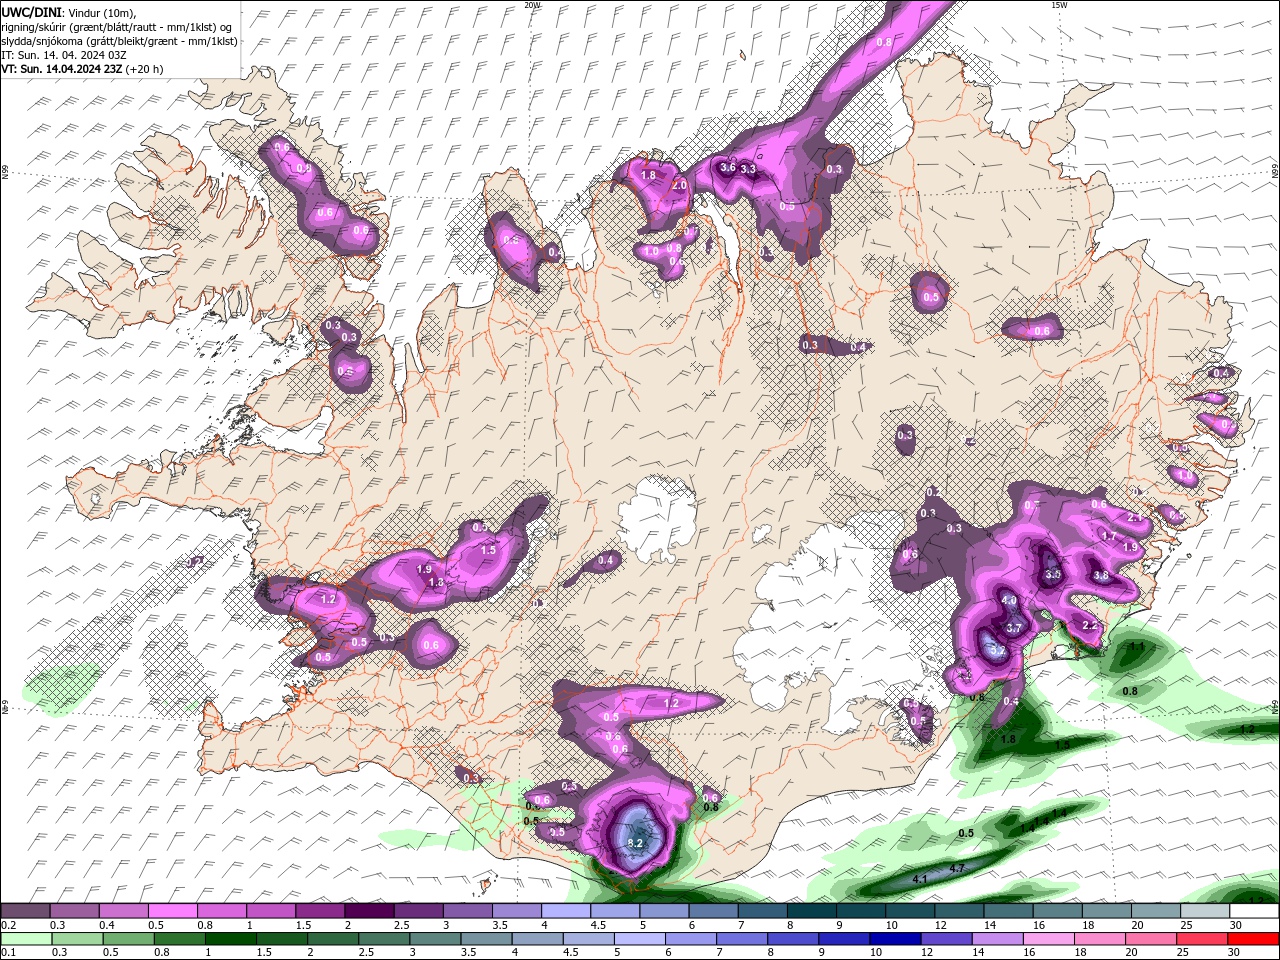Click the '15W' longitude label
The image size is (1280, 960).
click(x=1058, y=5)
